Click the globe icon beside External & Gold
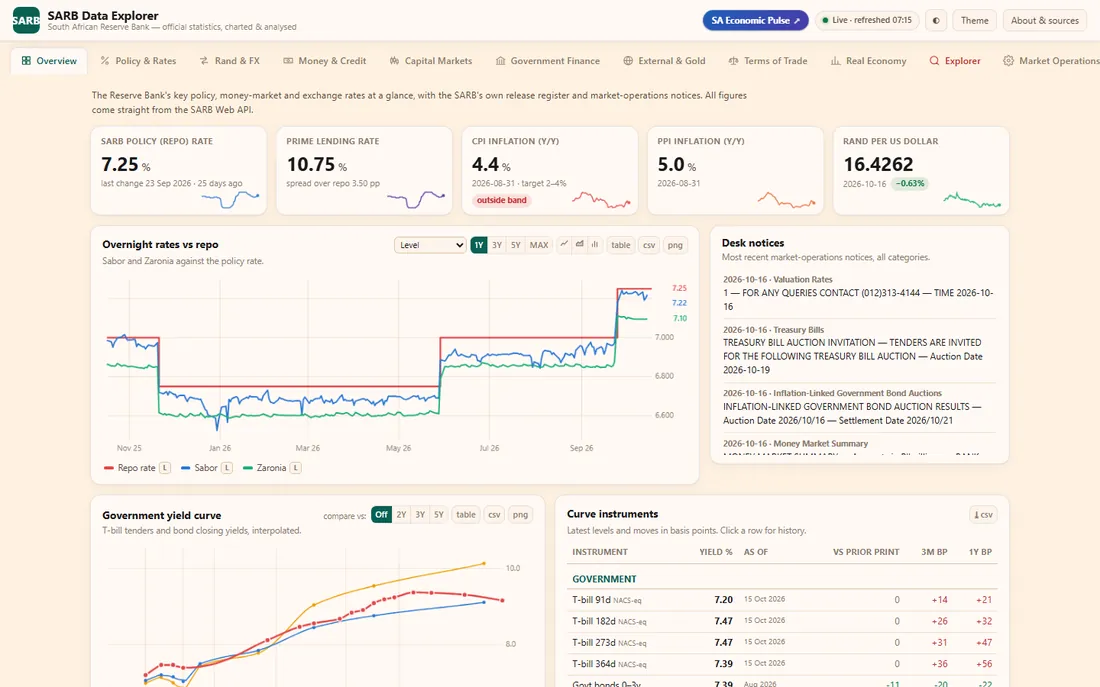 (628, 61)
